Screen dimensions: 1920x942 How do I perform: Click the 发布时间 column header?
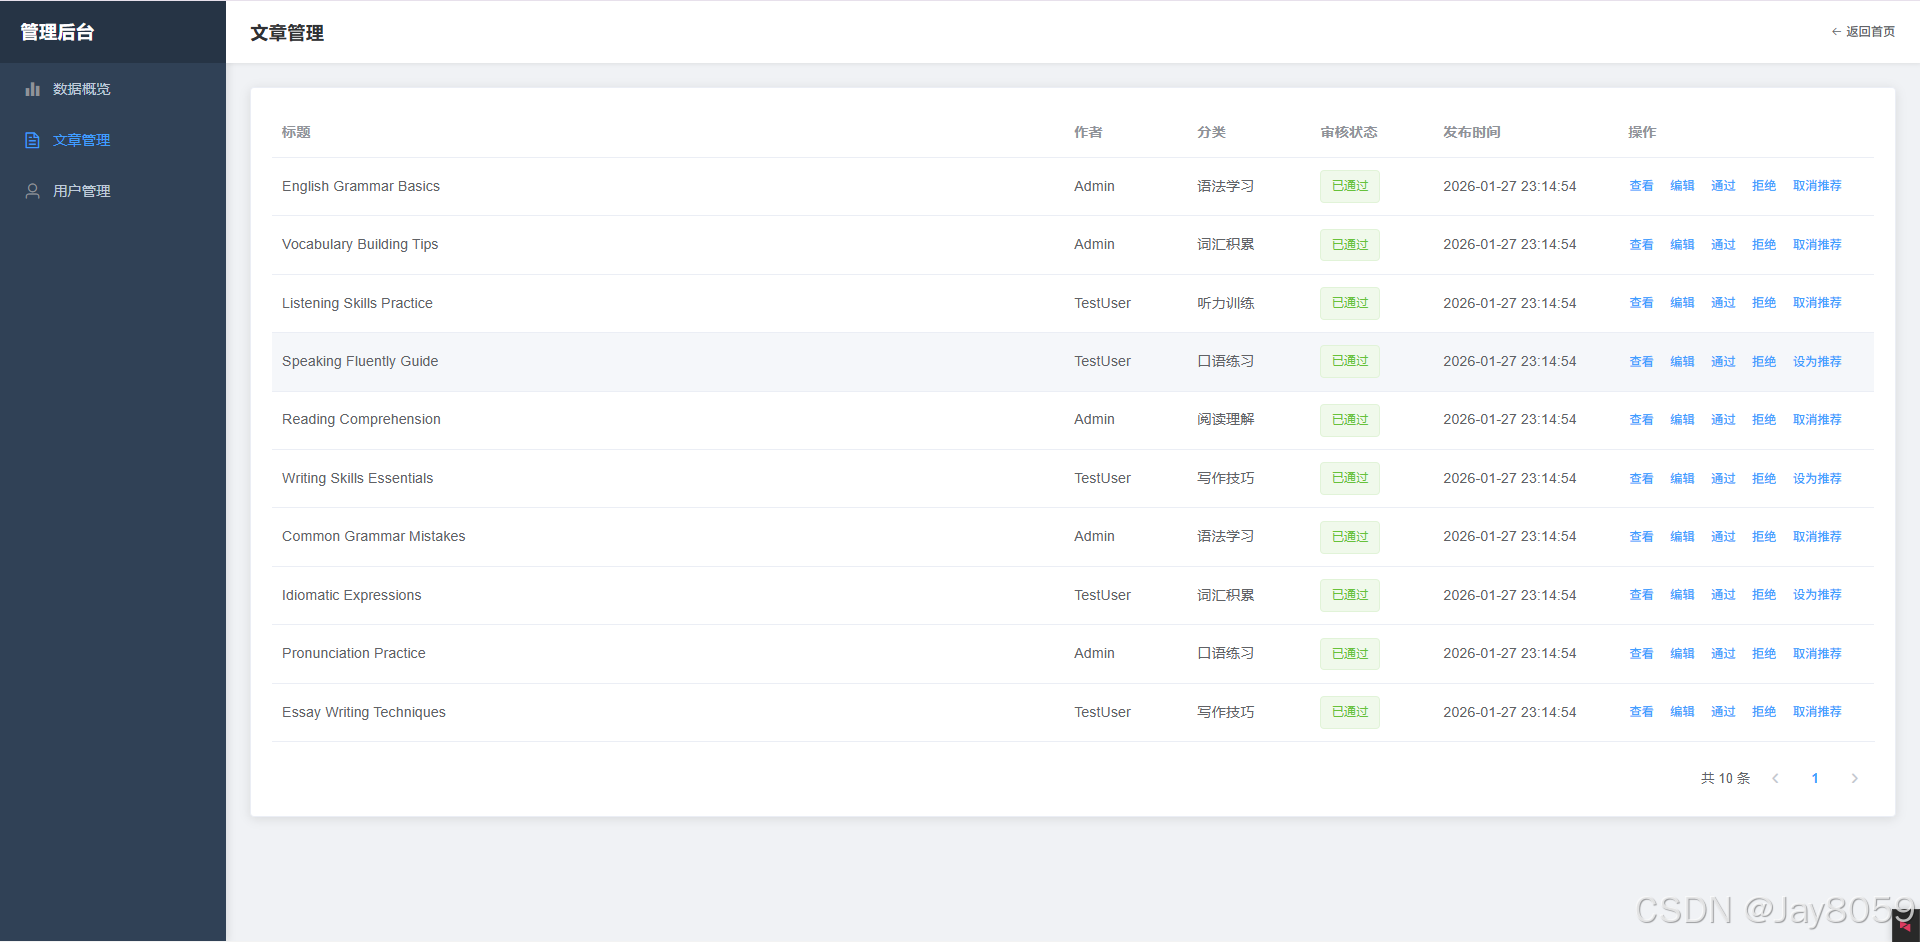pos(1472,132)
